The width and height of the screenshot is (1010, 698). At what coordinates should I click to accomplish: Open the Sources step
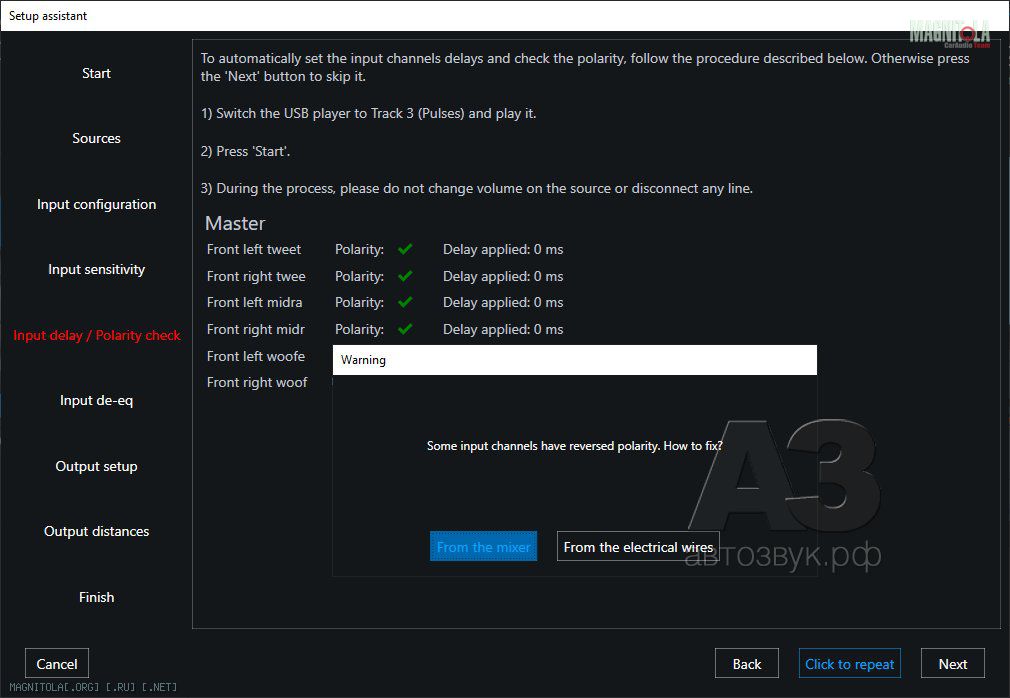click(96, 138)
